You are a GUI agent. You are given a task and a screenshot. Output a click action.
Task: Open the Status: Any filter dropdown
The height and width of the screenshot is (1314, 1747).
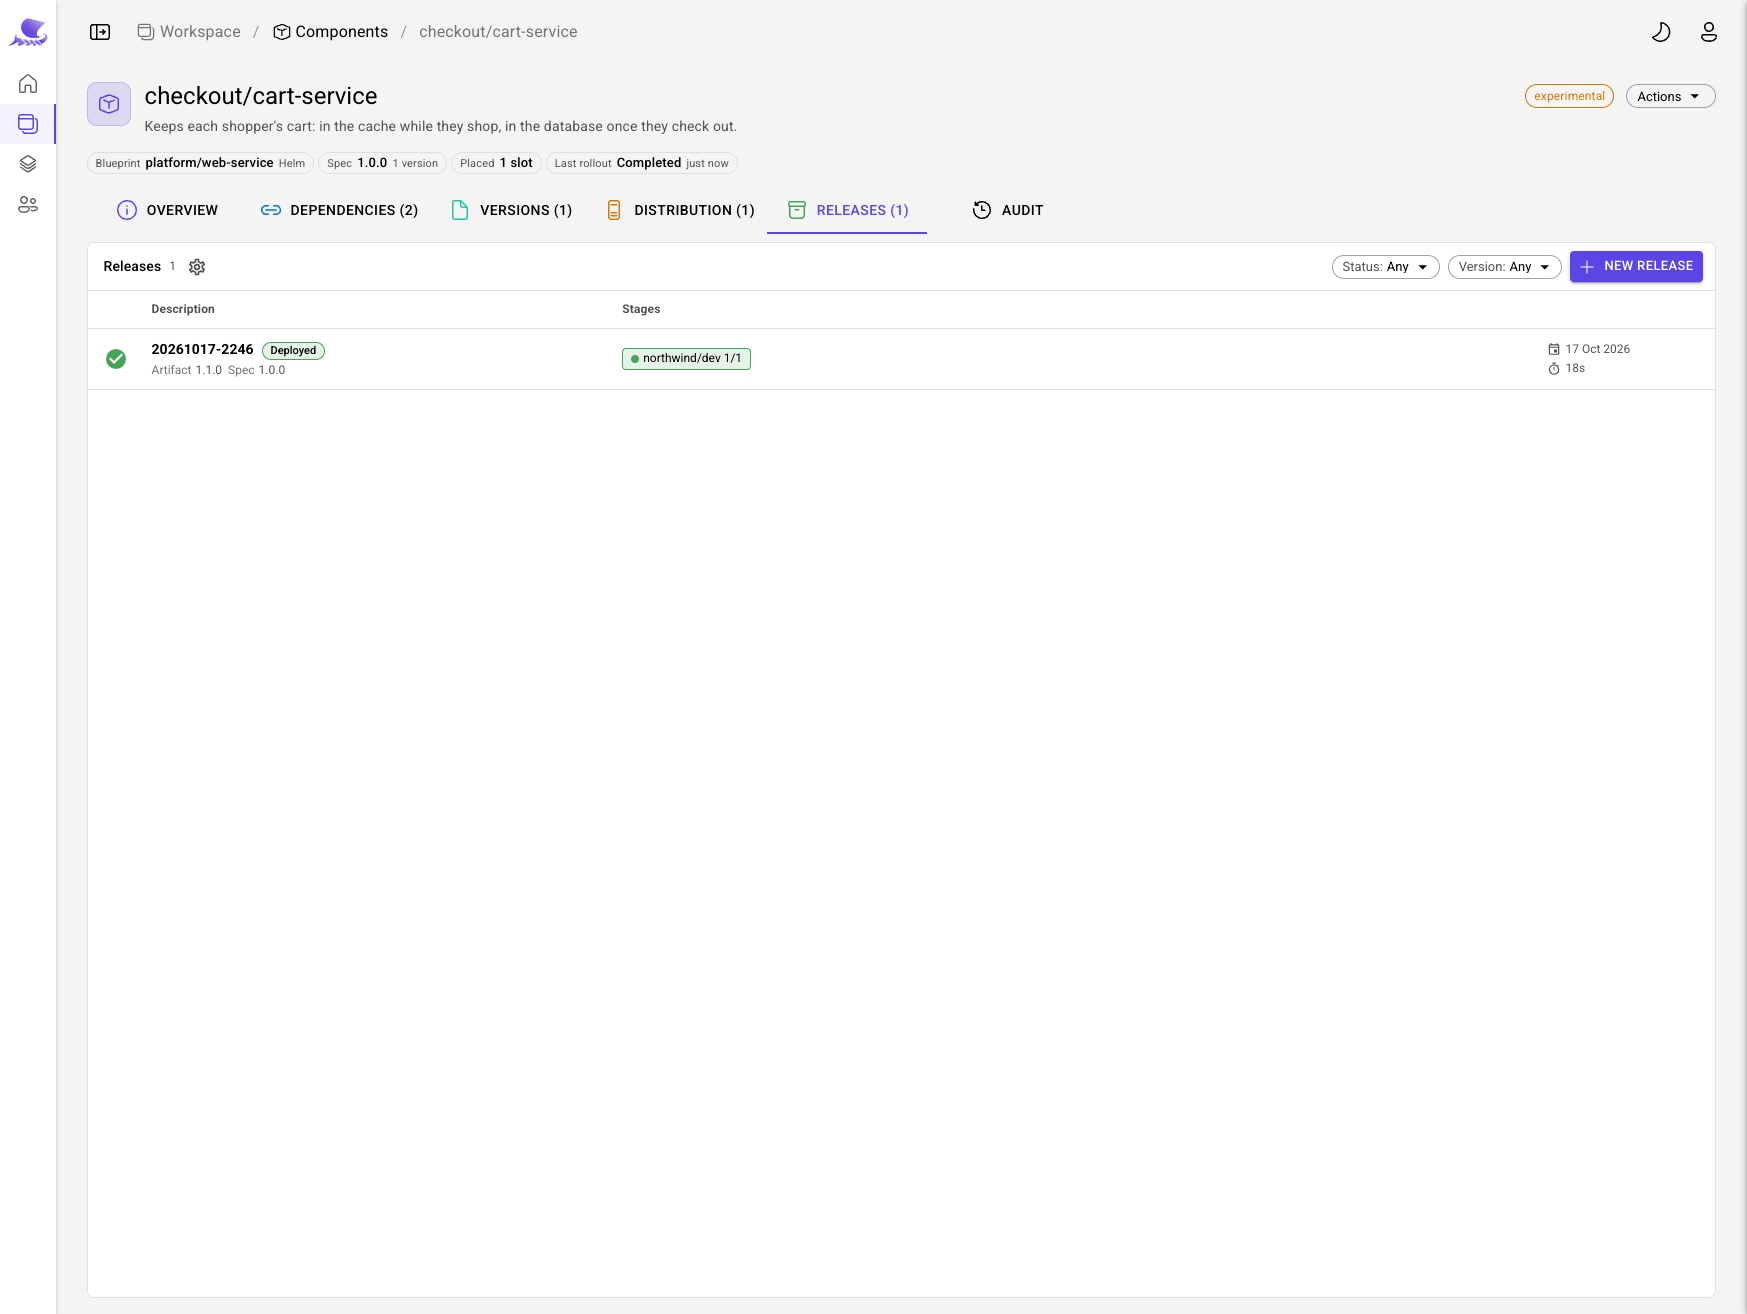tap(1385, 267)
